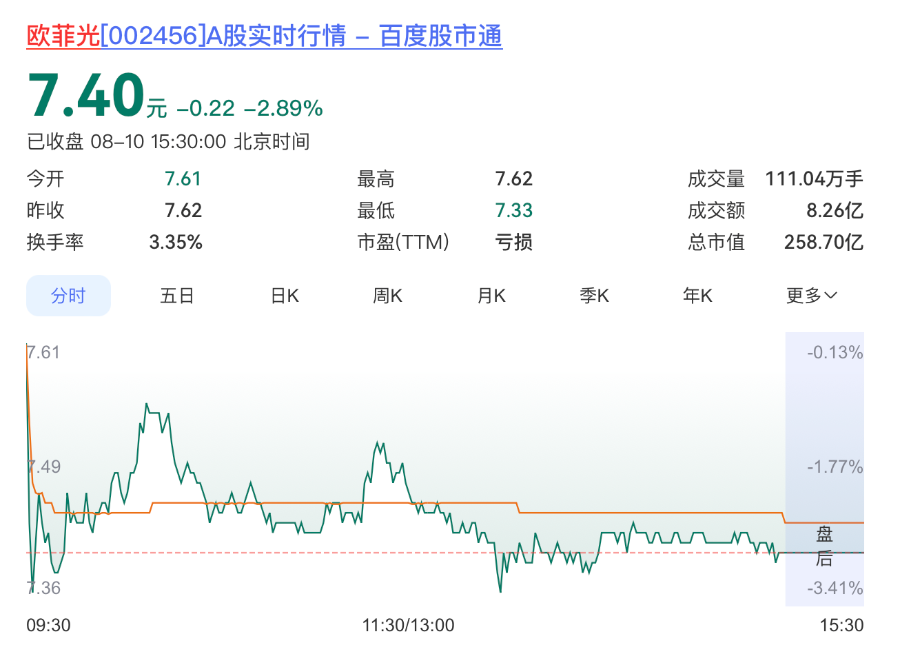
Task: Click the -0.13% axis label
Action: coord(835,352)
